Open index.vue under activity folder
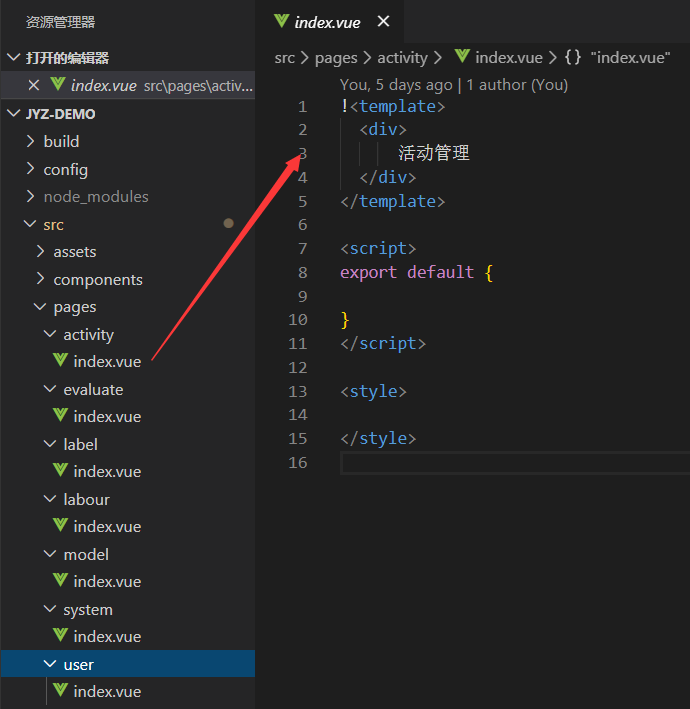 (x=107, y=362)
